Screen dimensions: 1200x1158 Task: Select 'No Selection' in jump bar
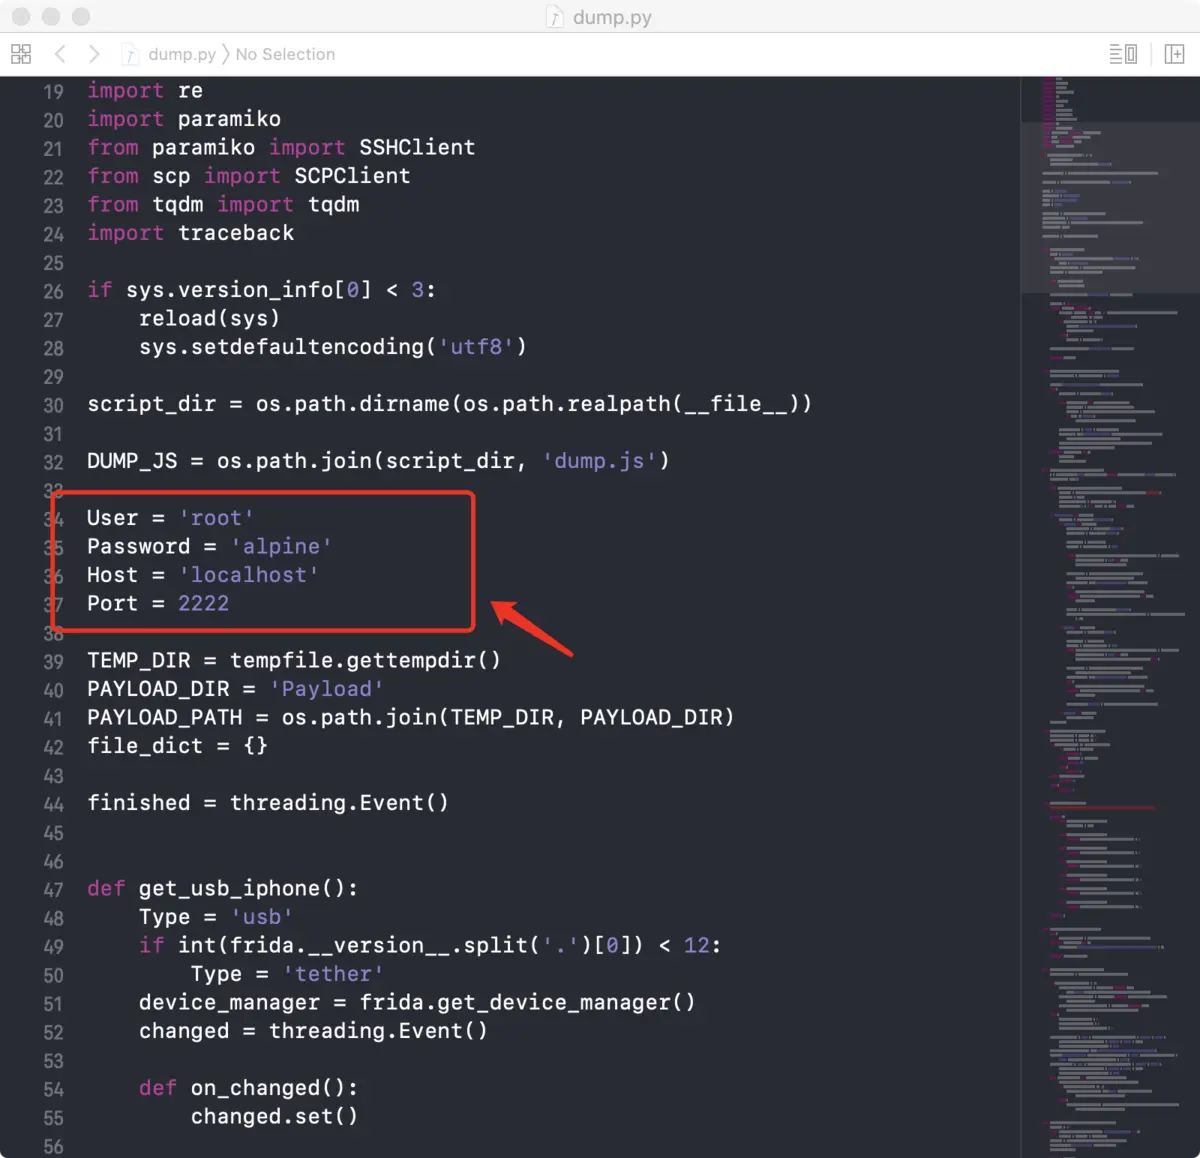(285, 54)
